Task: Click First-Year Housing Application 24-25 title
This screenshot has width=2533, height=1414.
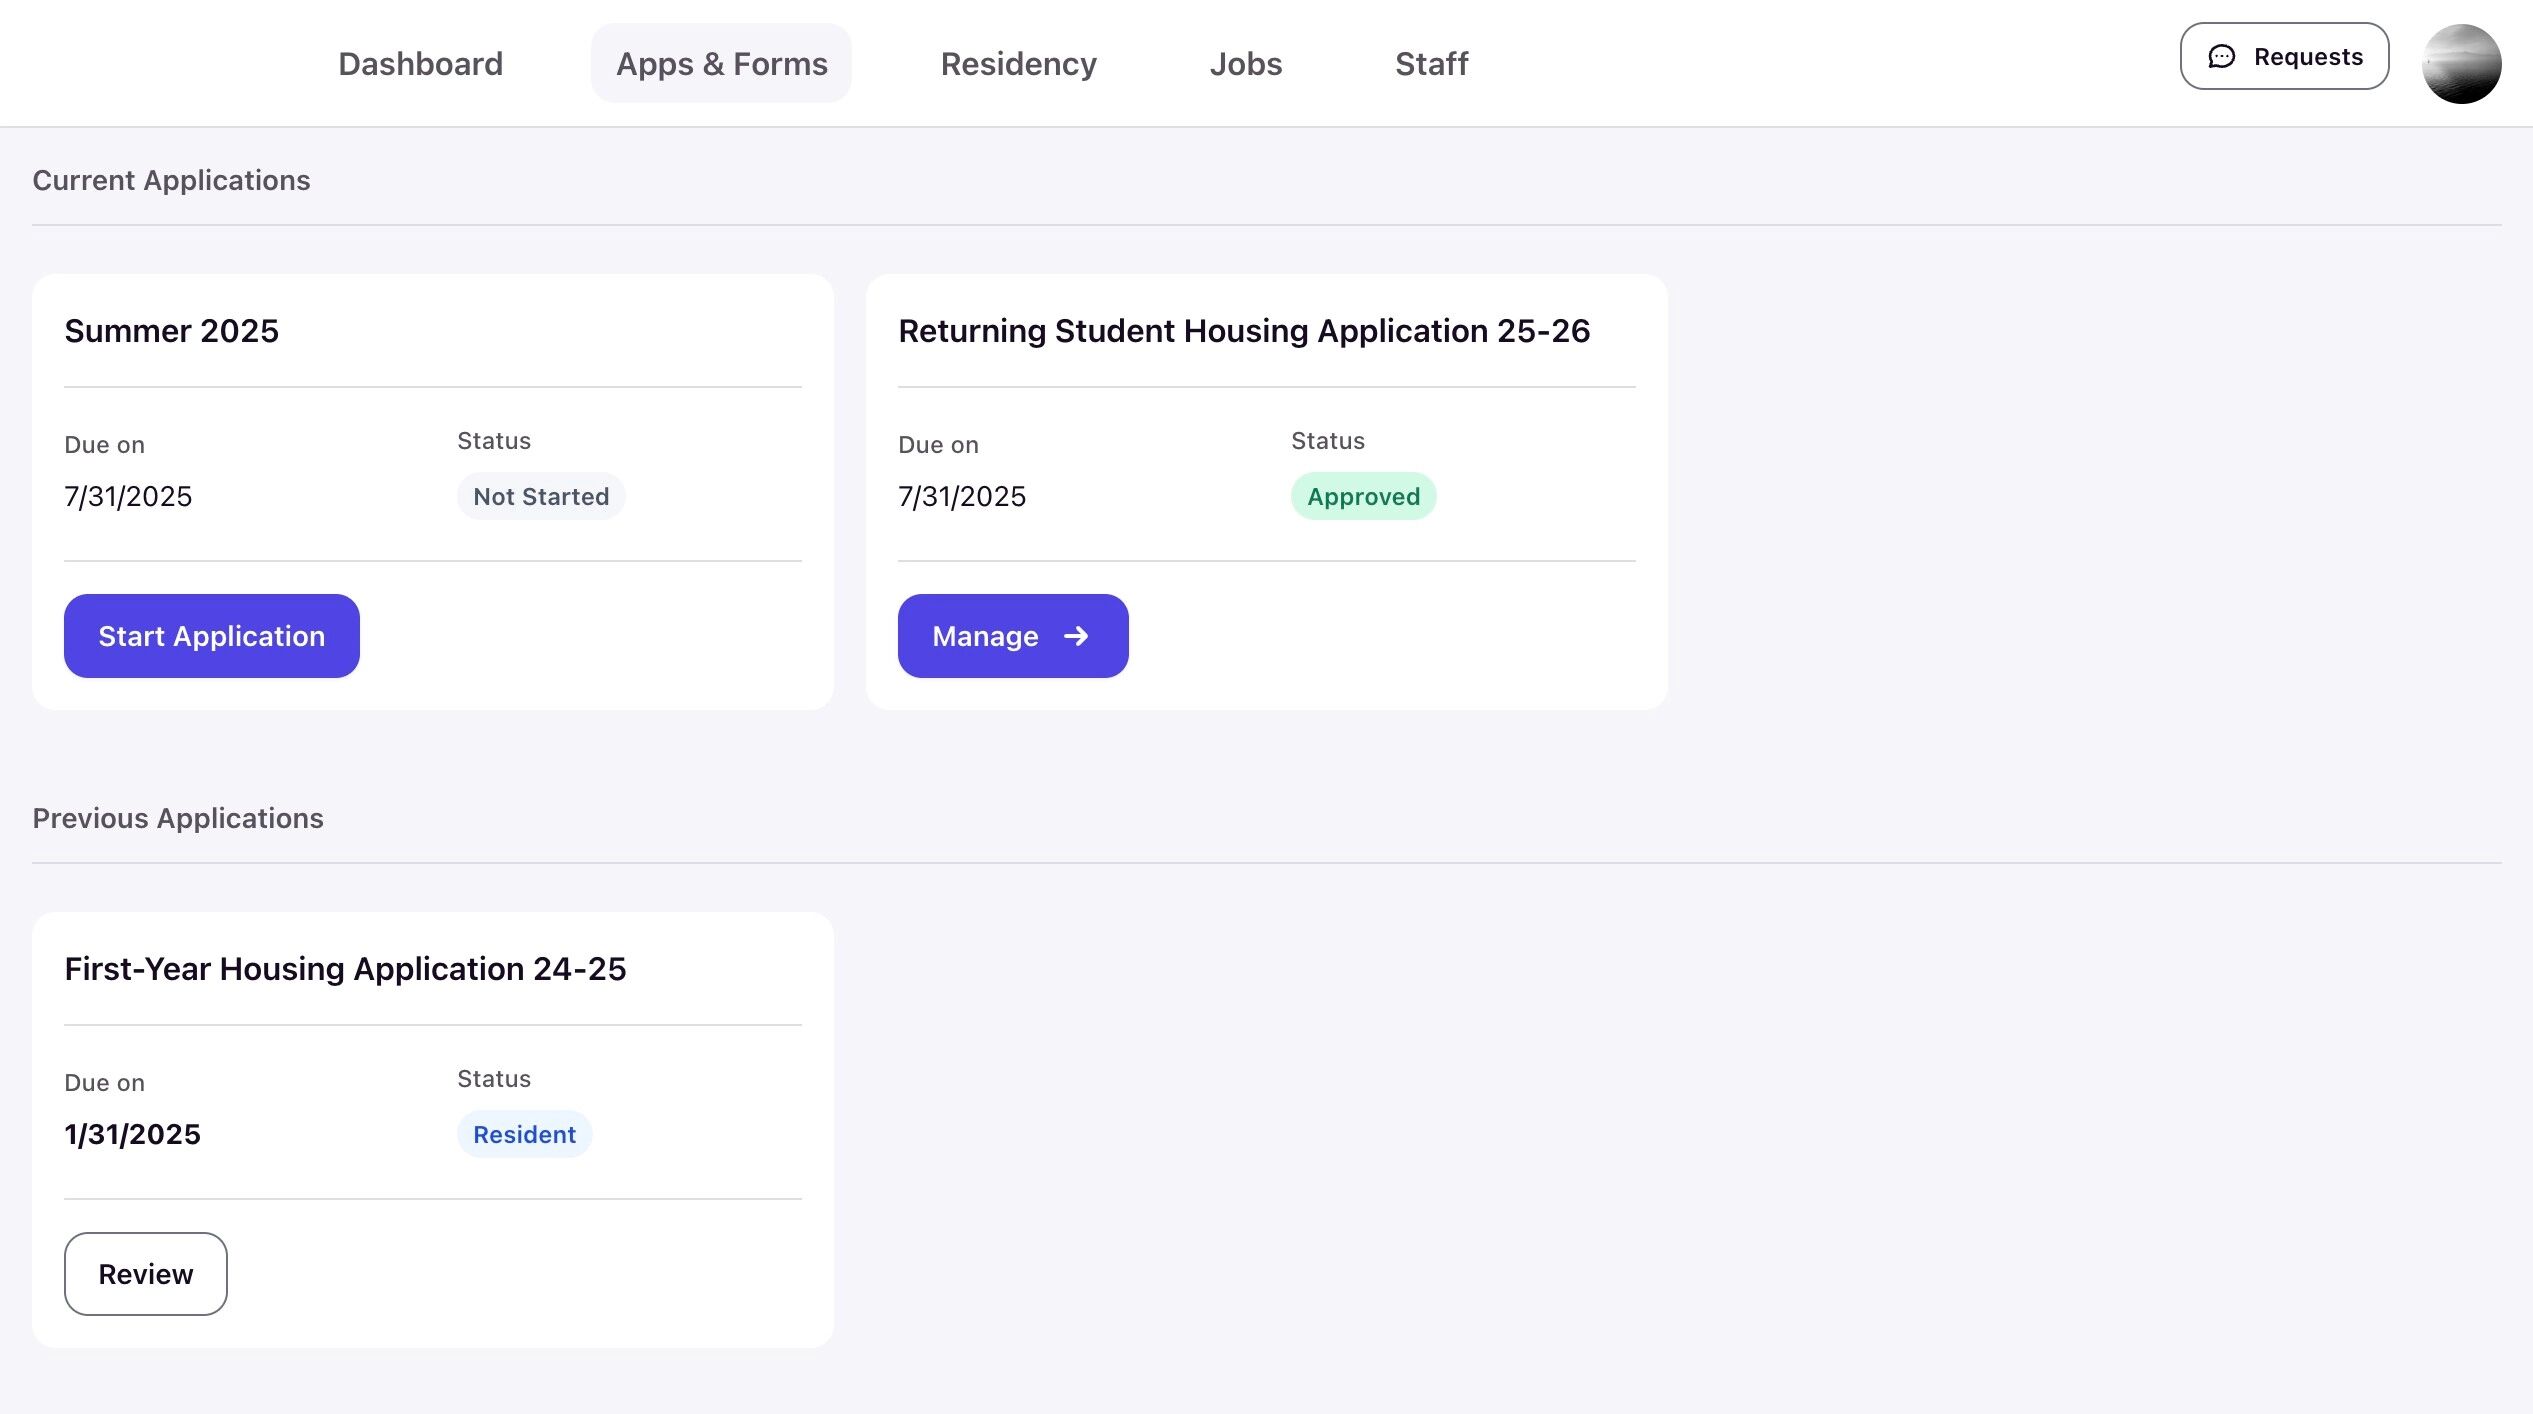Action: 345,969
